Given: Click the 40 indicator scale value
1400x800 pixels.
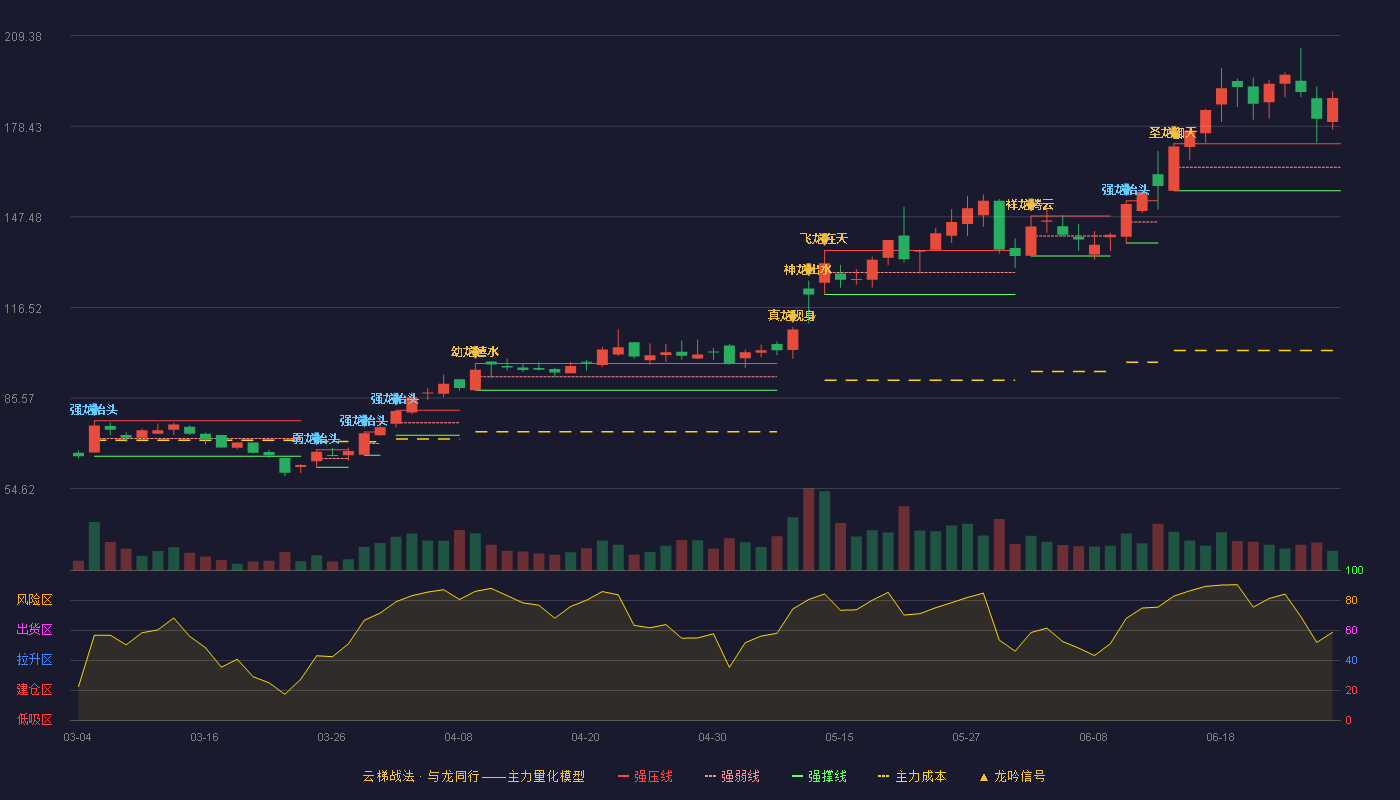Looking at the screenshot, I should 1351,660.
